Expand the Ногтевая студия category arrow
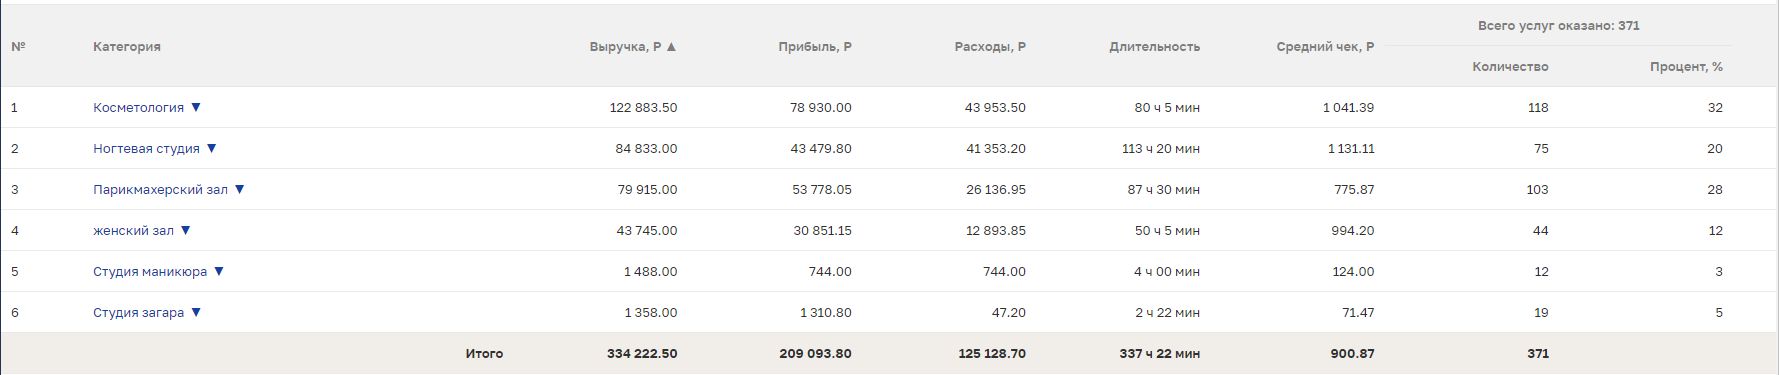The width and height of the screenshot is (1779, 375). (x=211, y=148)
